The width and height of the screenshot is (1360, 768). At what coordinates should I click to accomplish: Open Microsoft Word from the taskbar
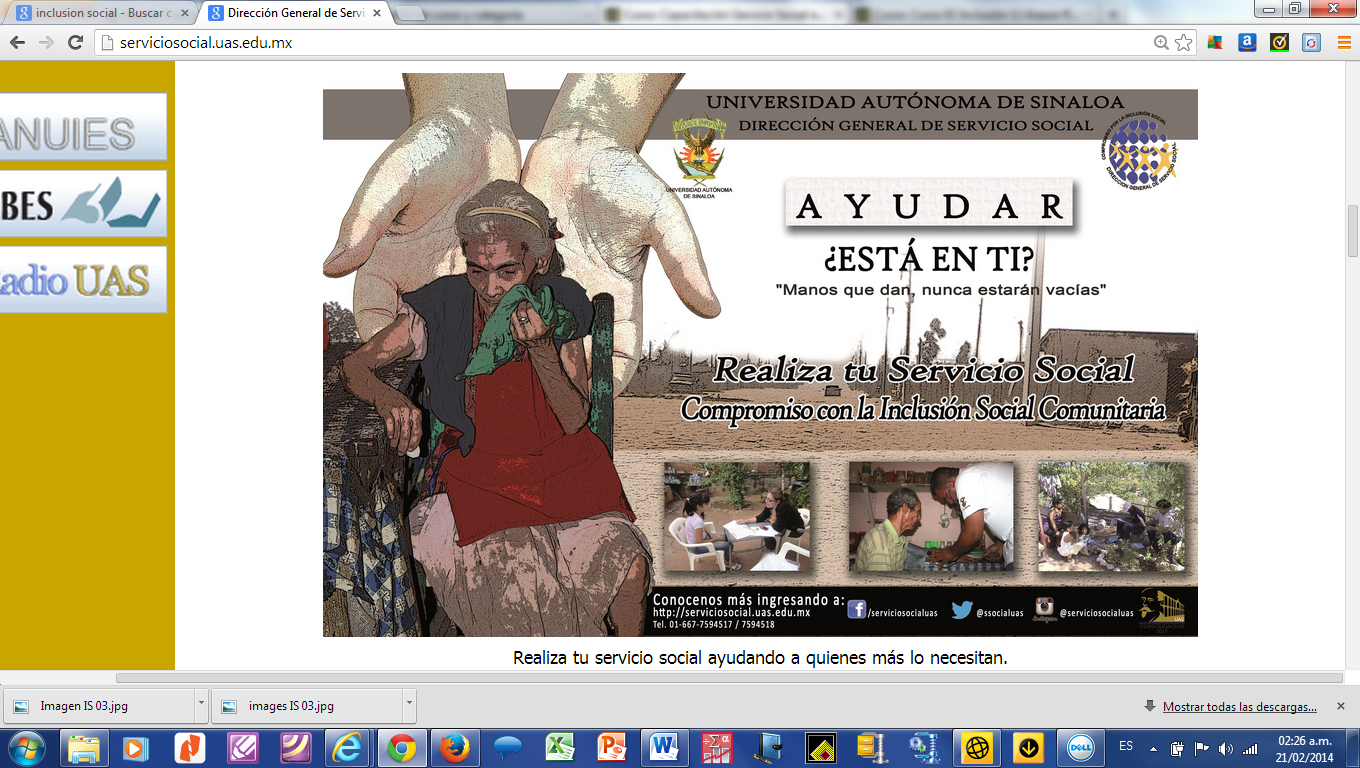point(662,748)
